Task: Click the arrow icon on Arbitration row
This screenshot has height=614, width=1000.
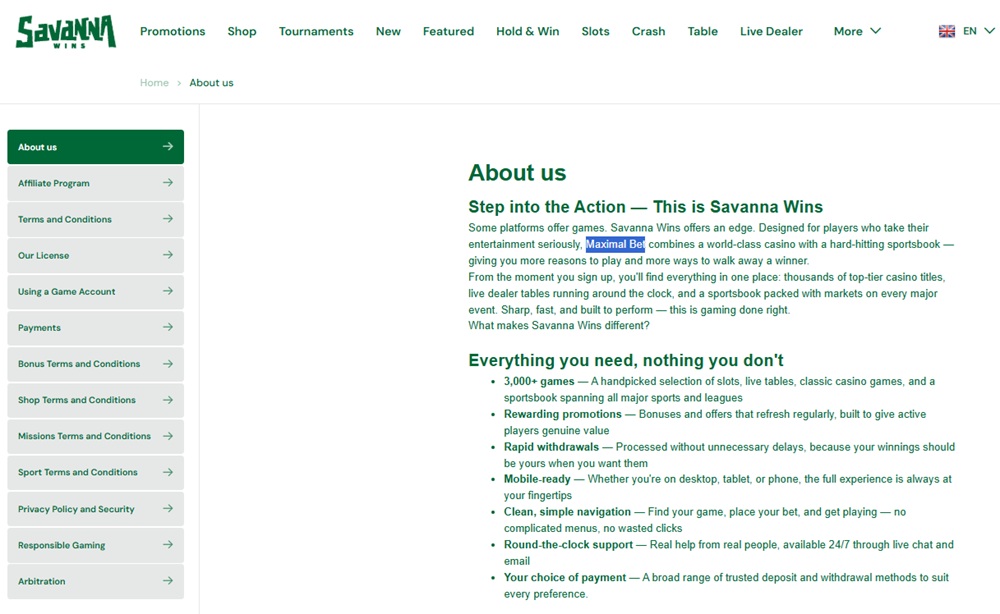Action: (168, 581)
